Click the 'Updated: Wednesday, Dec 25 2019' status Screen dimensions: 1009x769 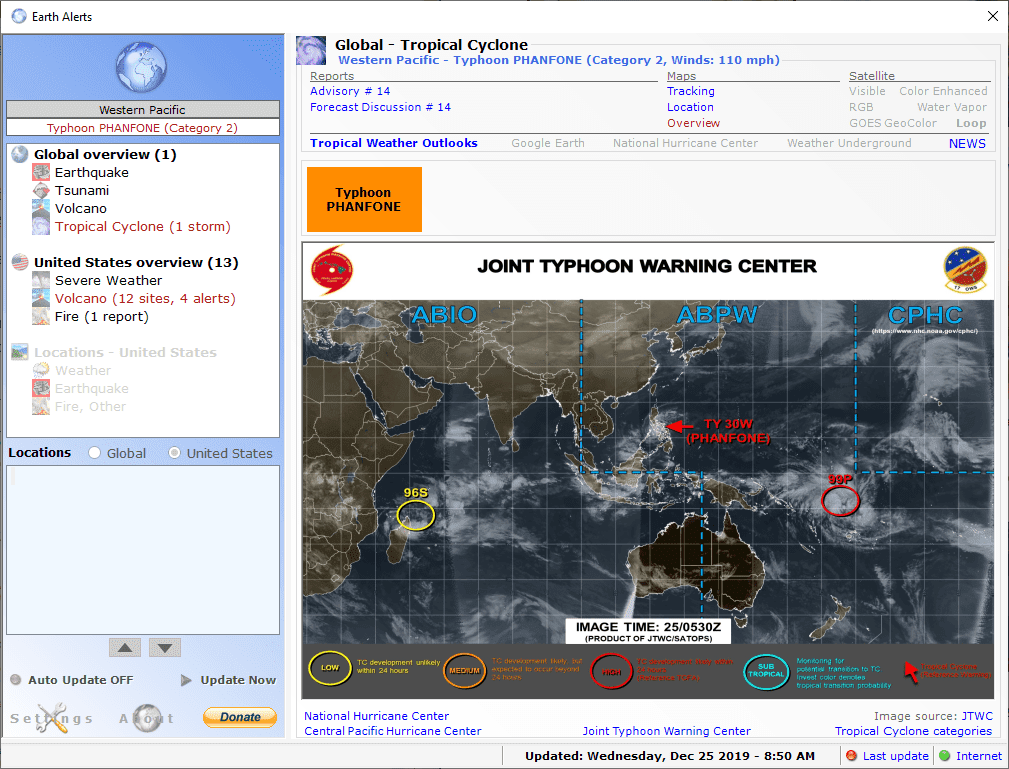click(x=669, y=756)
